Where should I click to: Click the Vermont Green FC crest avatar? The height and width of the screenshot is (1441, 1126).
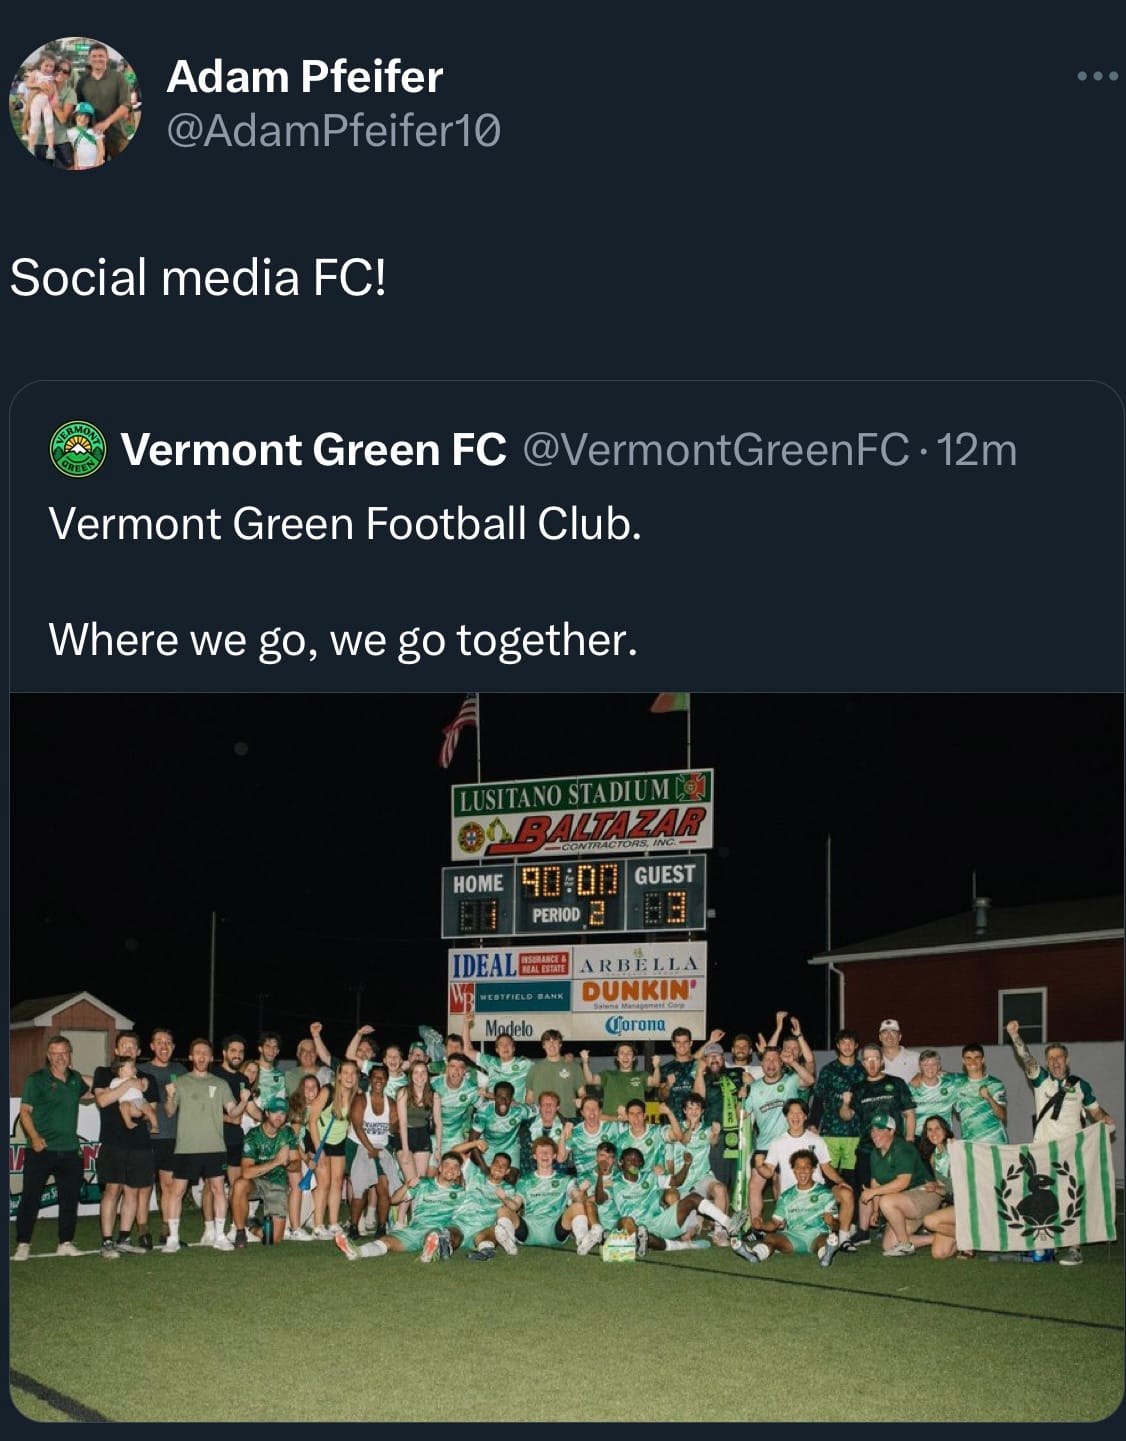pyautogui.click(x=78, y=449)
